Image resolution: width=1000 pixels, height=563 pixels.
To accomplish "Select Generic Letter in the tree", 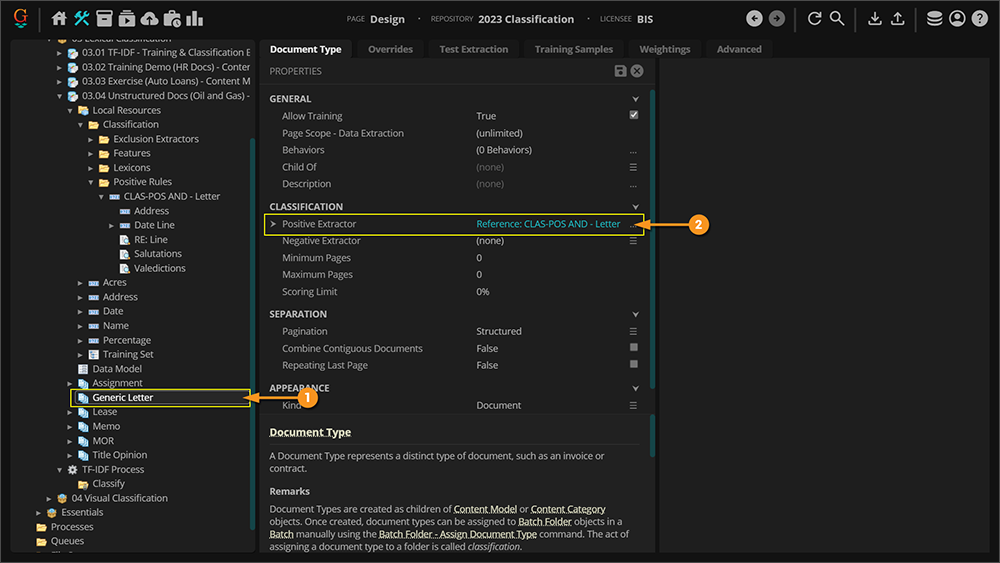I will tap(122, 398).
